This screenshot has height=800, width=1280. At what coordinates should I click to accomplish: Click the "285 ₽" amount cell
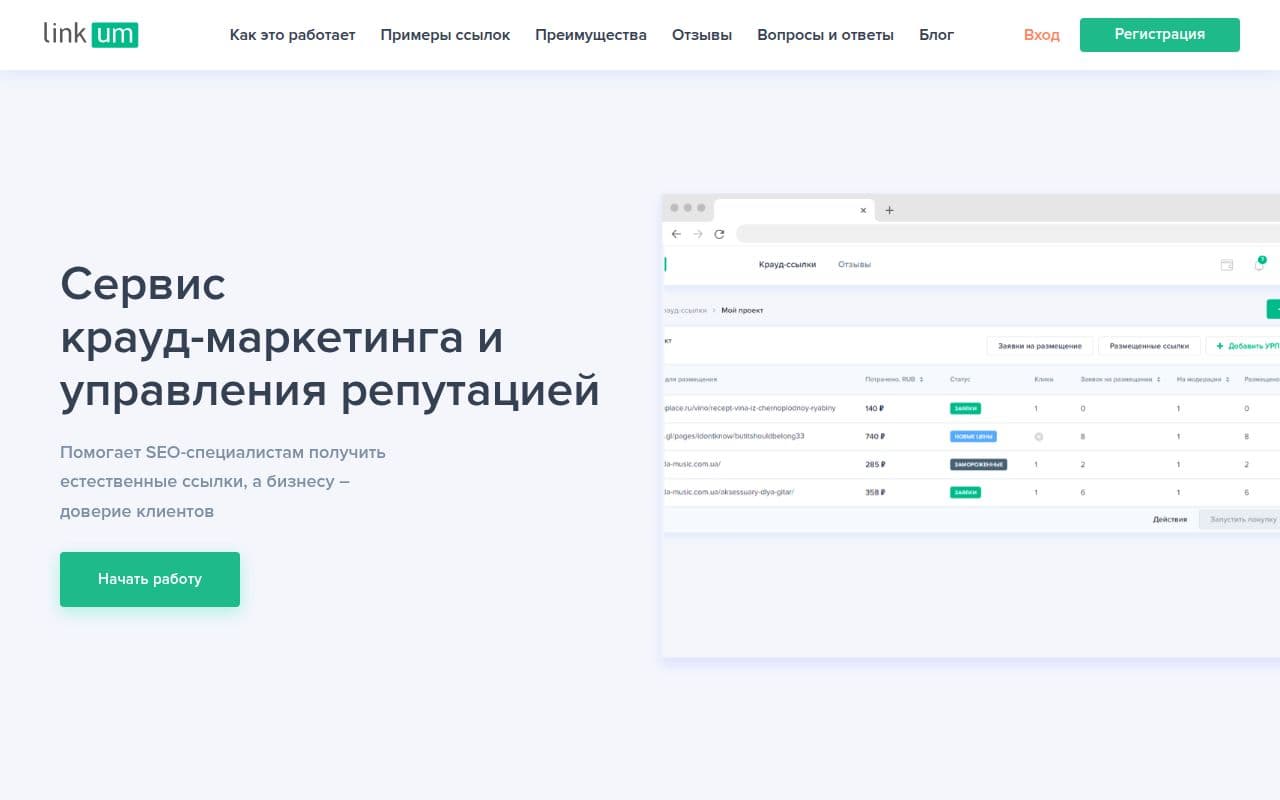(875, 464)
